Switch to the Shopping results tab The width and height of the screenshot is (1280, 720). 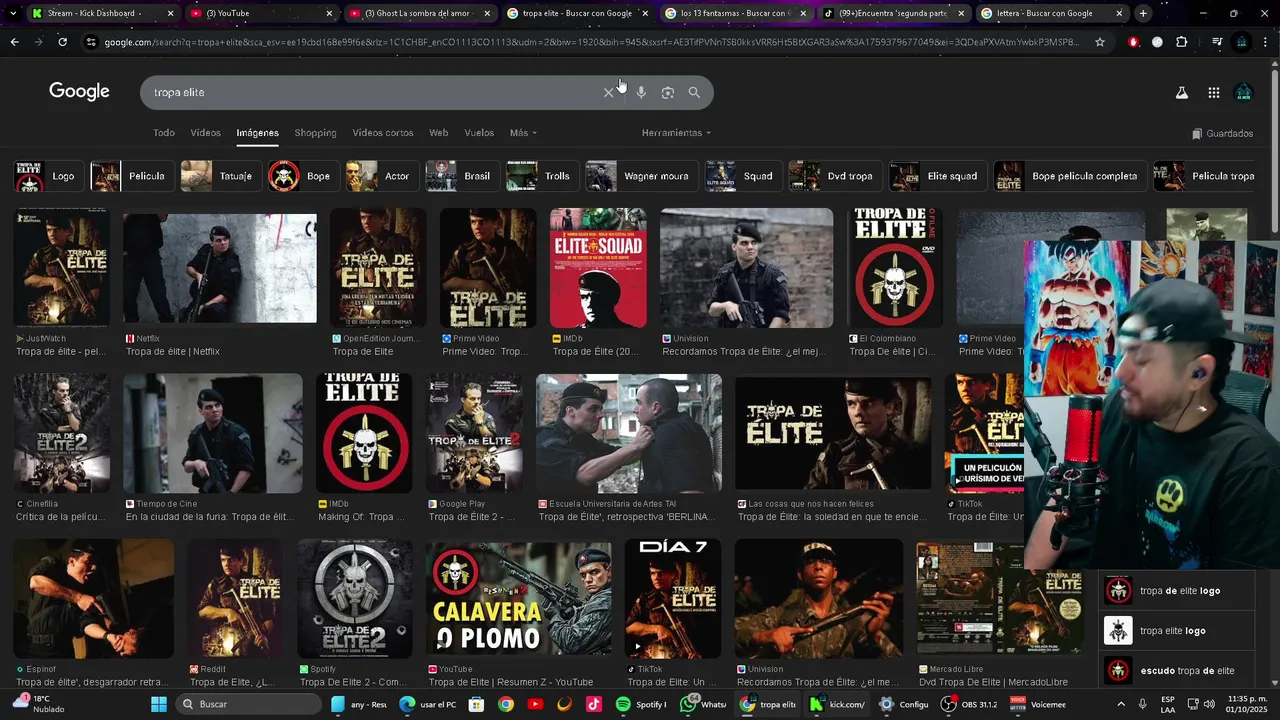[x=315, y=133]
